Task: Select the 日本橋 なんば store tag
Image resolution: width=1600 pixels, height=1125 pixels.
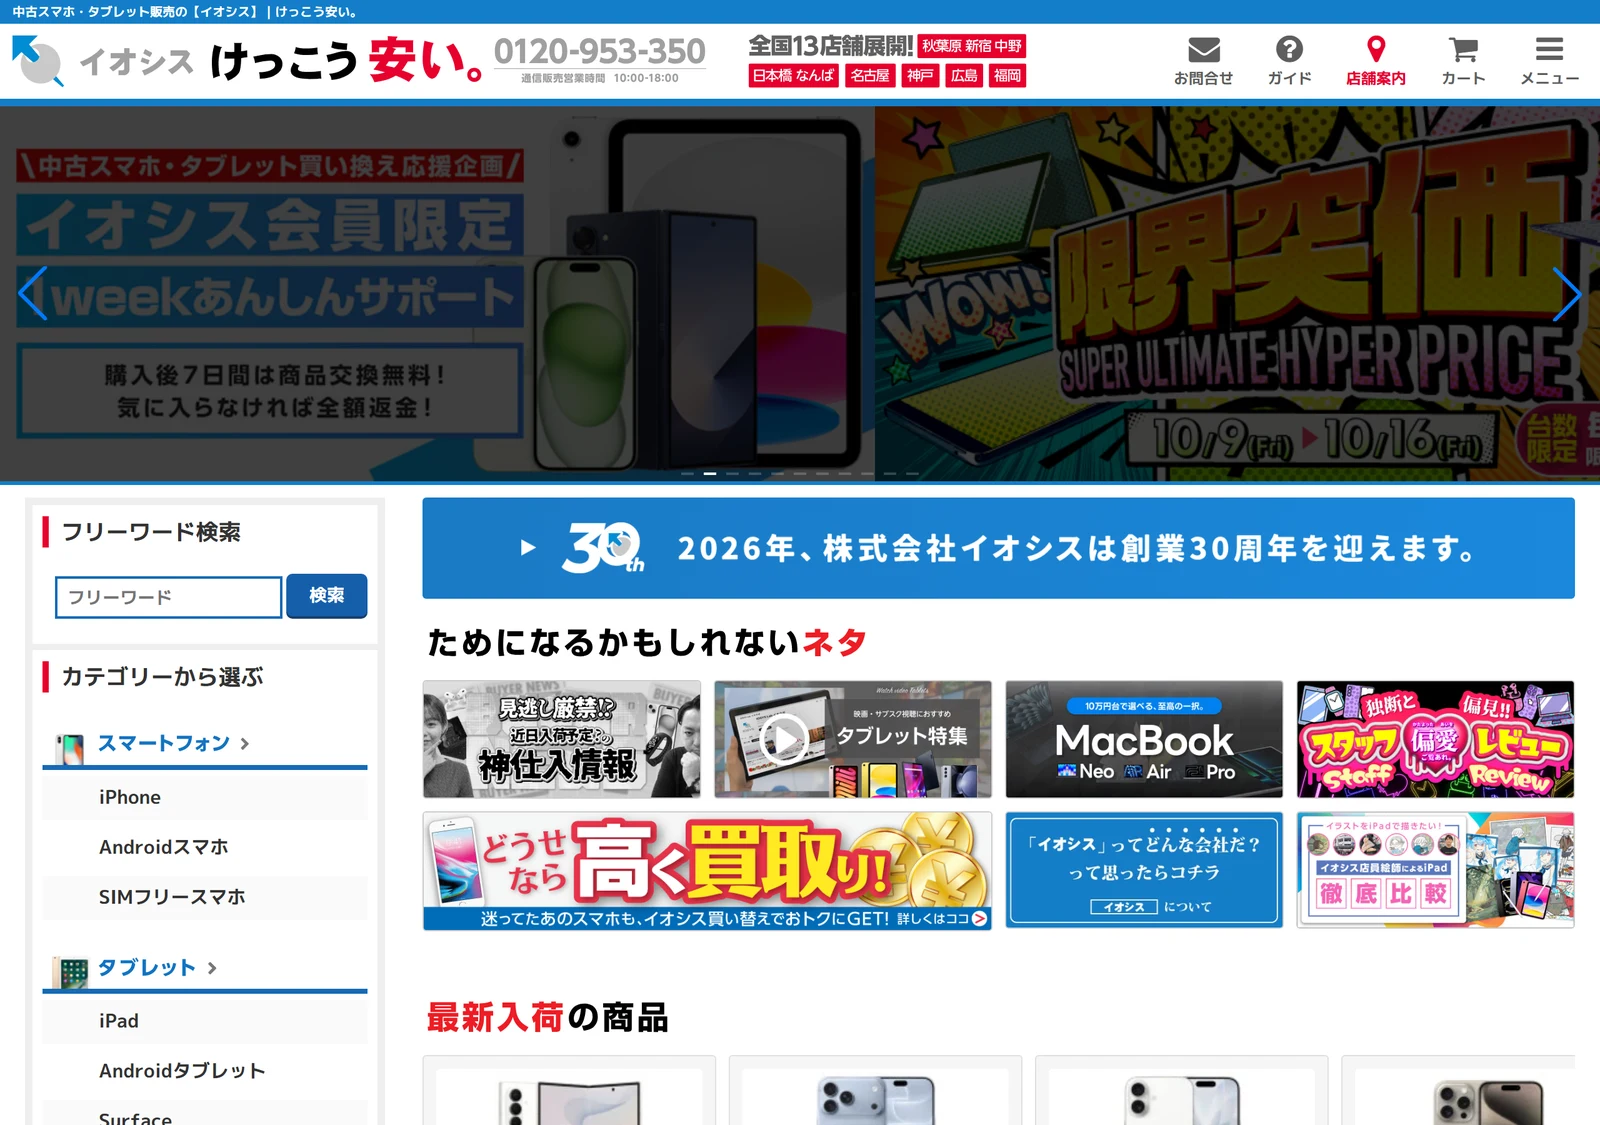Action: (793, 75)
